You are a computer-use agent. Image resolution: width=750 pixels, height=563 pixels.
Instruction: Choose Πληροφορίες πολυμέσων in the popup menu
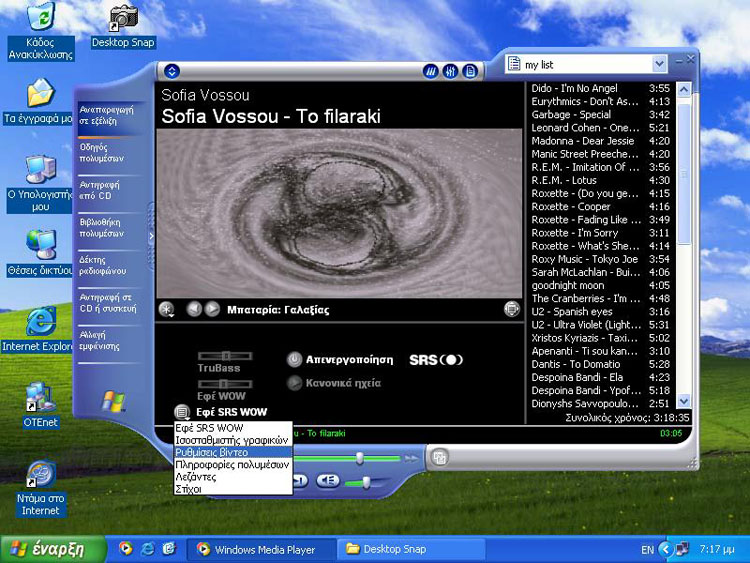[233, 464]
